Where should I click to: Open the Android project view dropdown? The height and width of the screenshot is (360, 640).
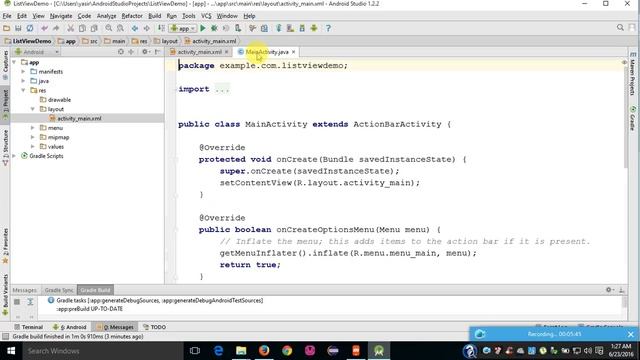pyautogui.click(x=37, y=52)
